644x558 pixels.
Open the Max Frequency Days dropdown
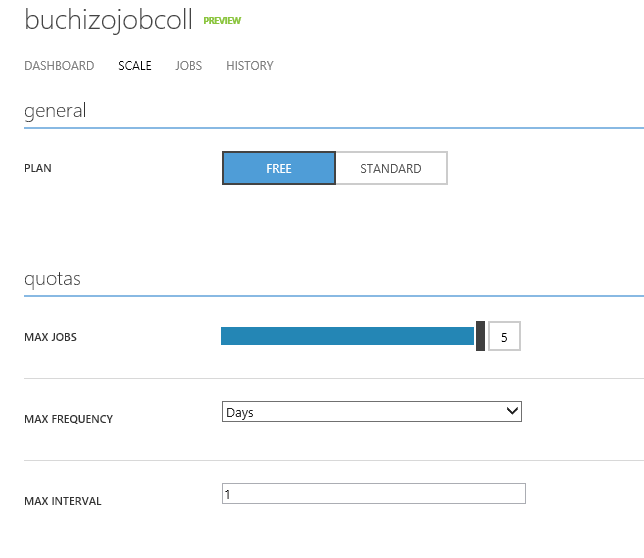tap(372, 412)
